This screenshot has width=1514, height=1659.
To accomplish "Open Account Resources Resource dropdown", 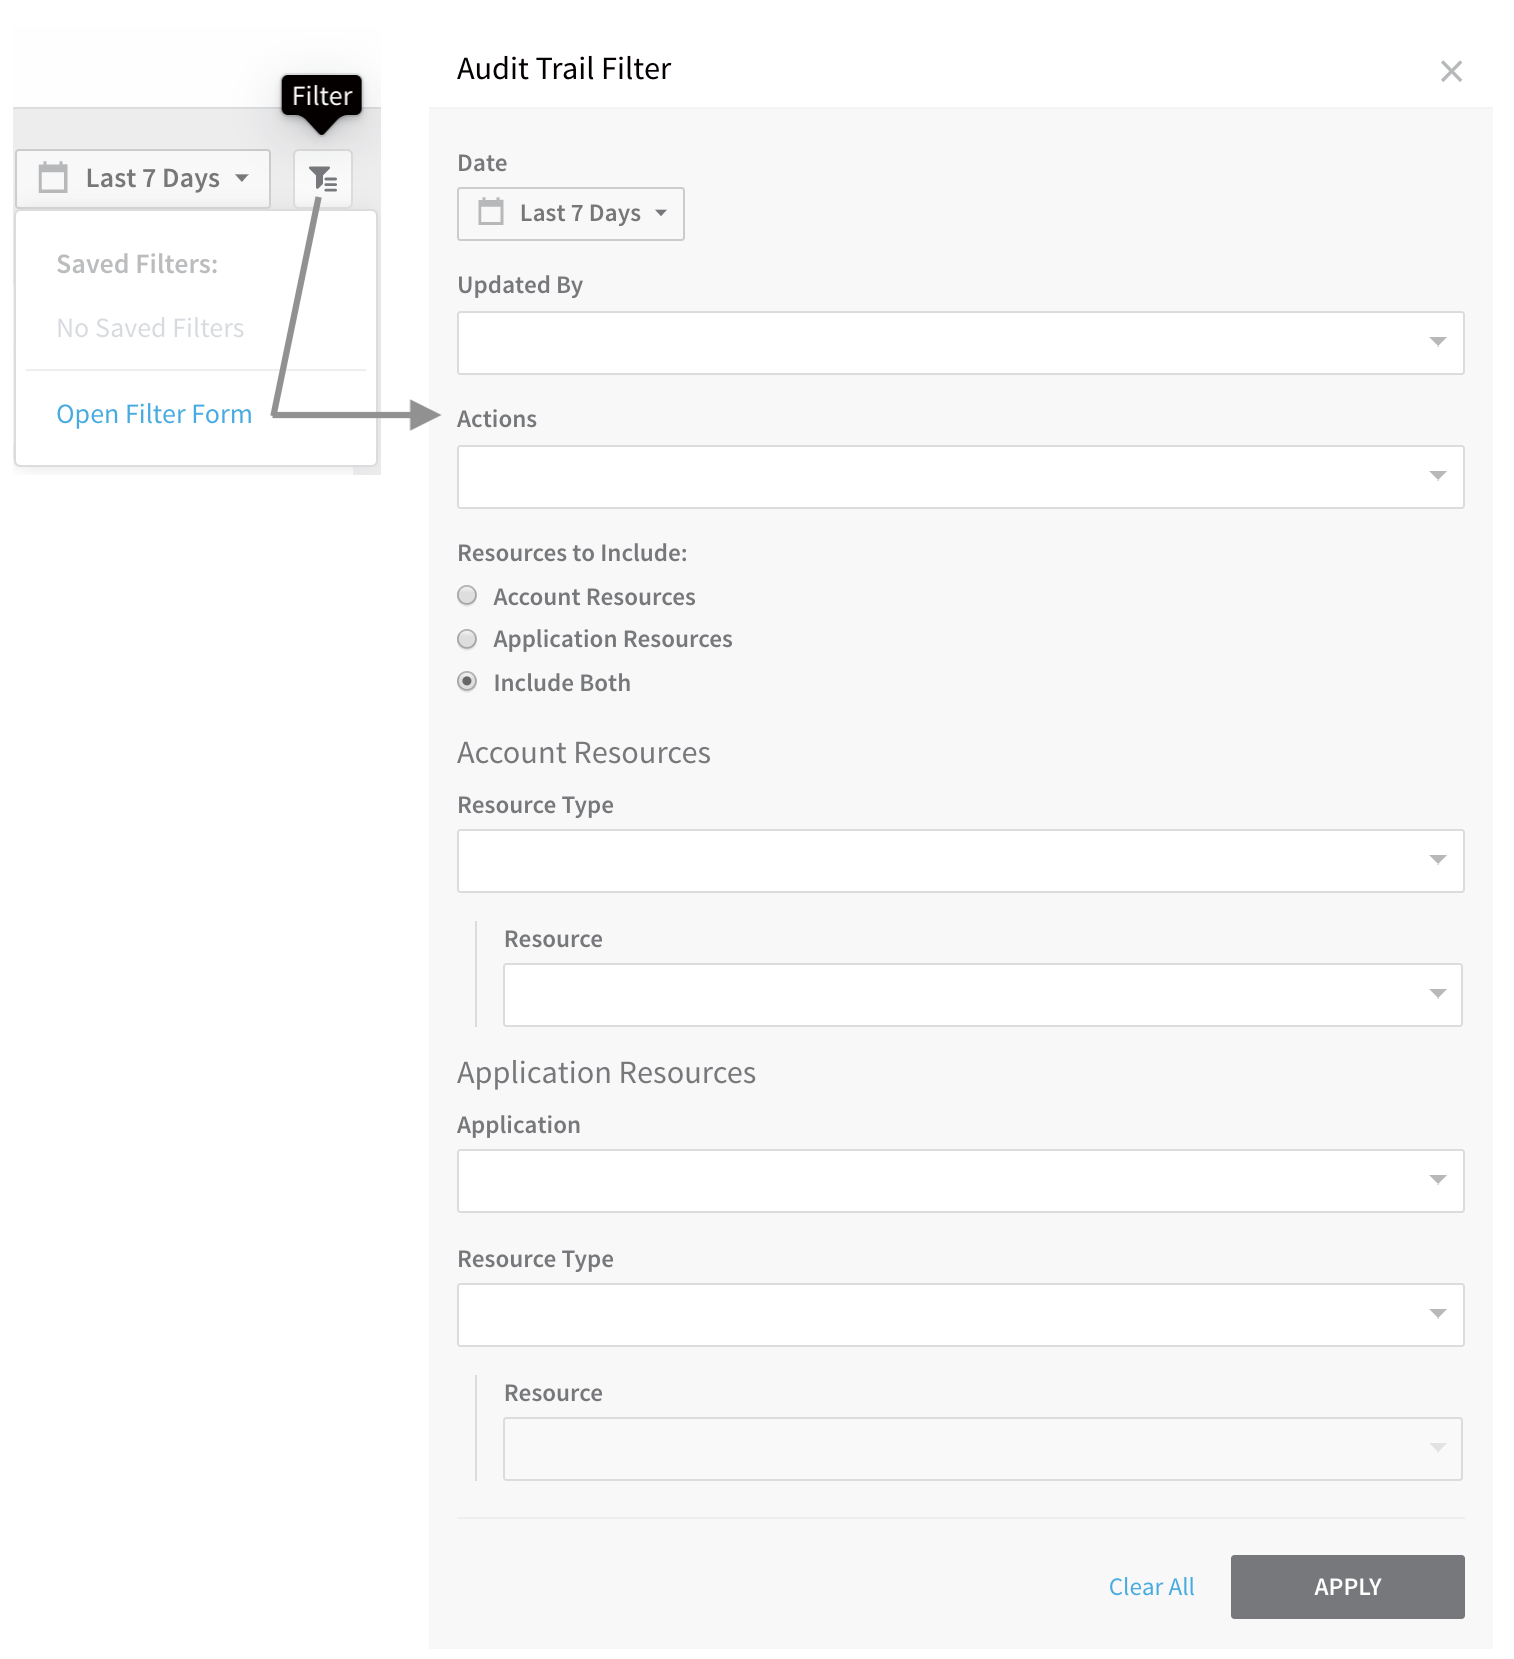I will pos(982,994).
